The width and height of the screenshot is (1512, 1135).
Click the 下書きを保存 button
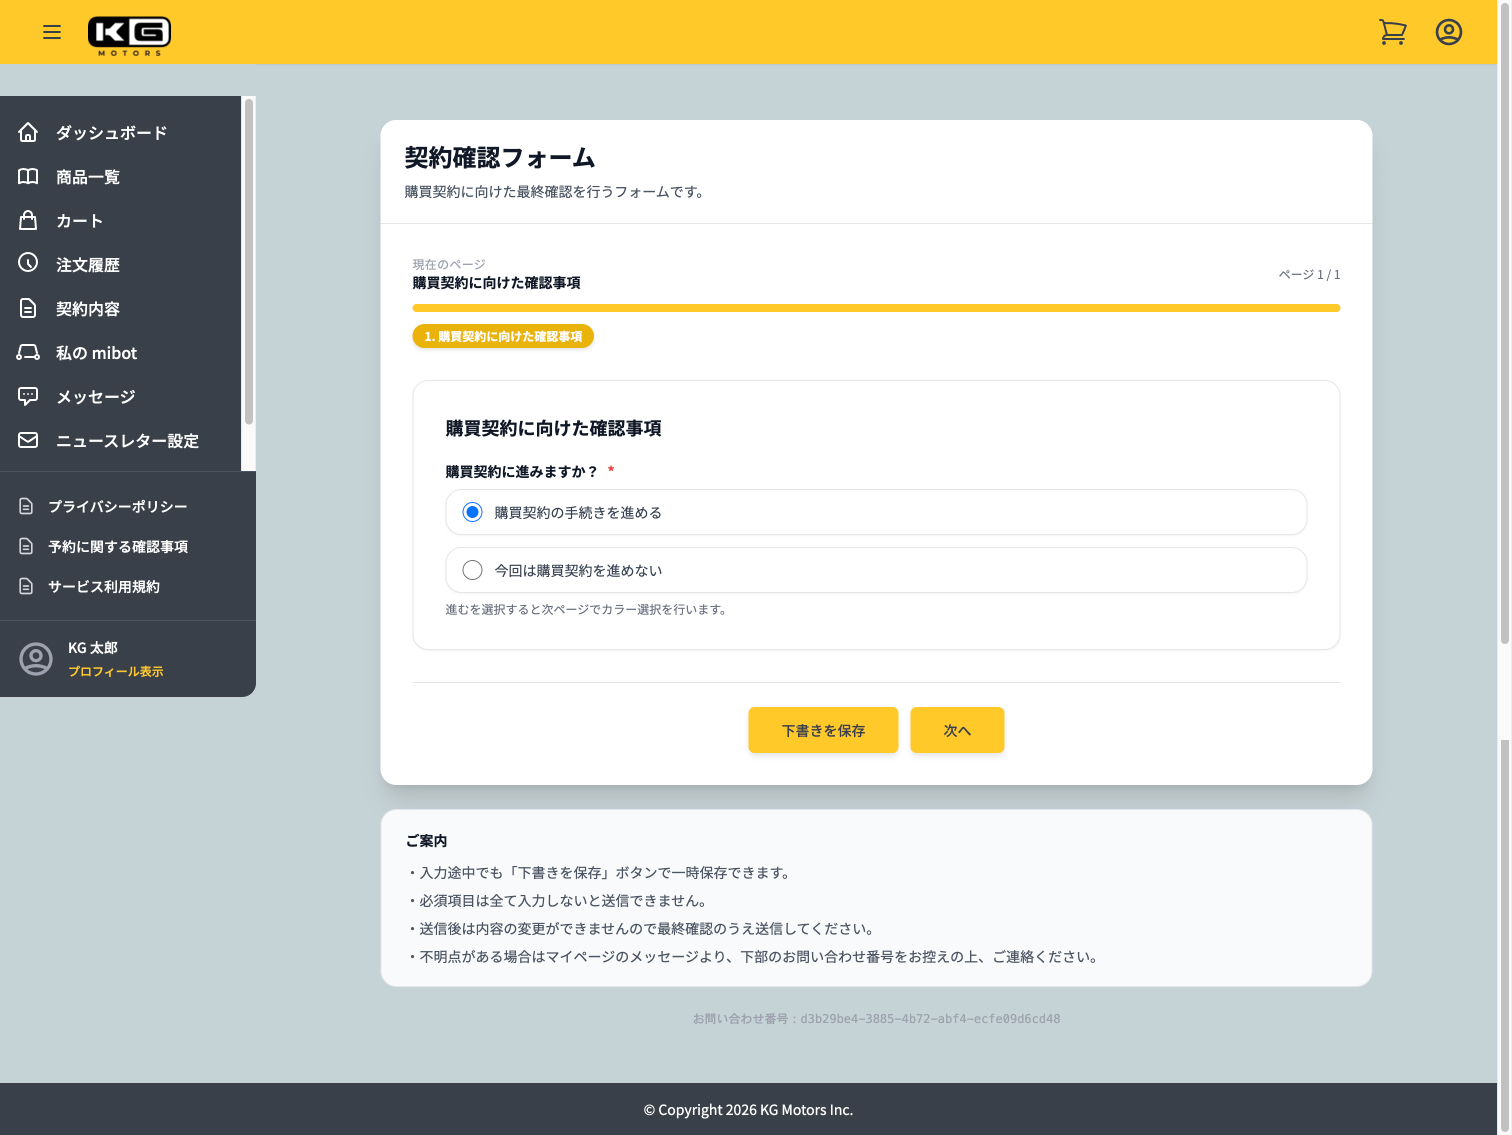(823, 730)
